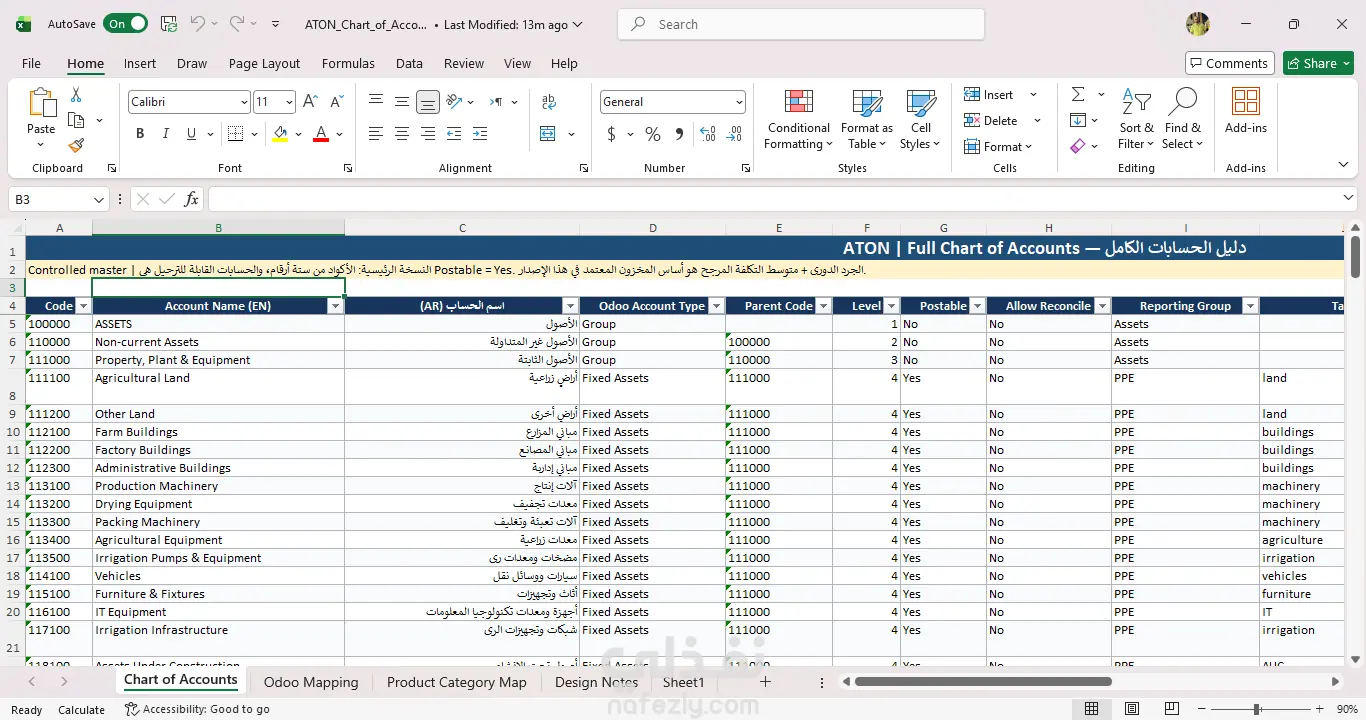Toggle Align Left horizontal alignment
1366x720 pixels.
pyautogui.click(x=376, y=134)
